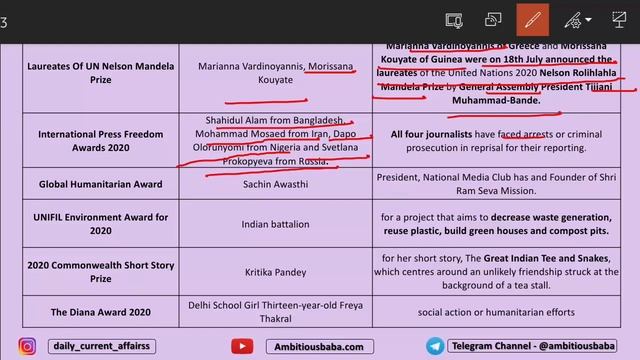Click the 'Shahidul Alam from Bangladesh' journalists cell
Image resolution: width=640 pixels, height=360 pixels.
276,140
